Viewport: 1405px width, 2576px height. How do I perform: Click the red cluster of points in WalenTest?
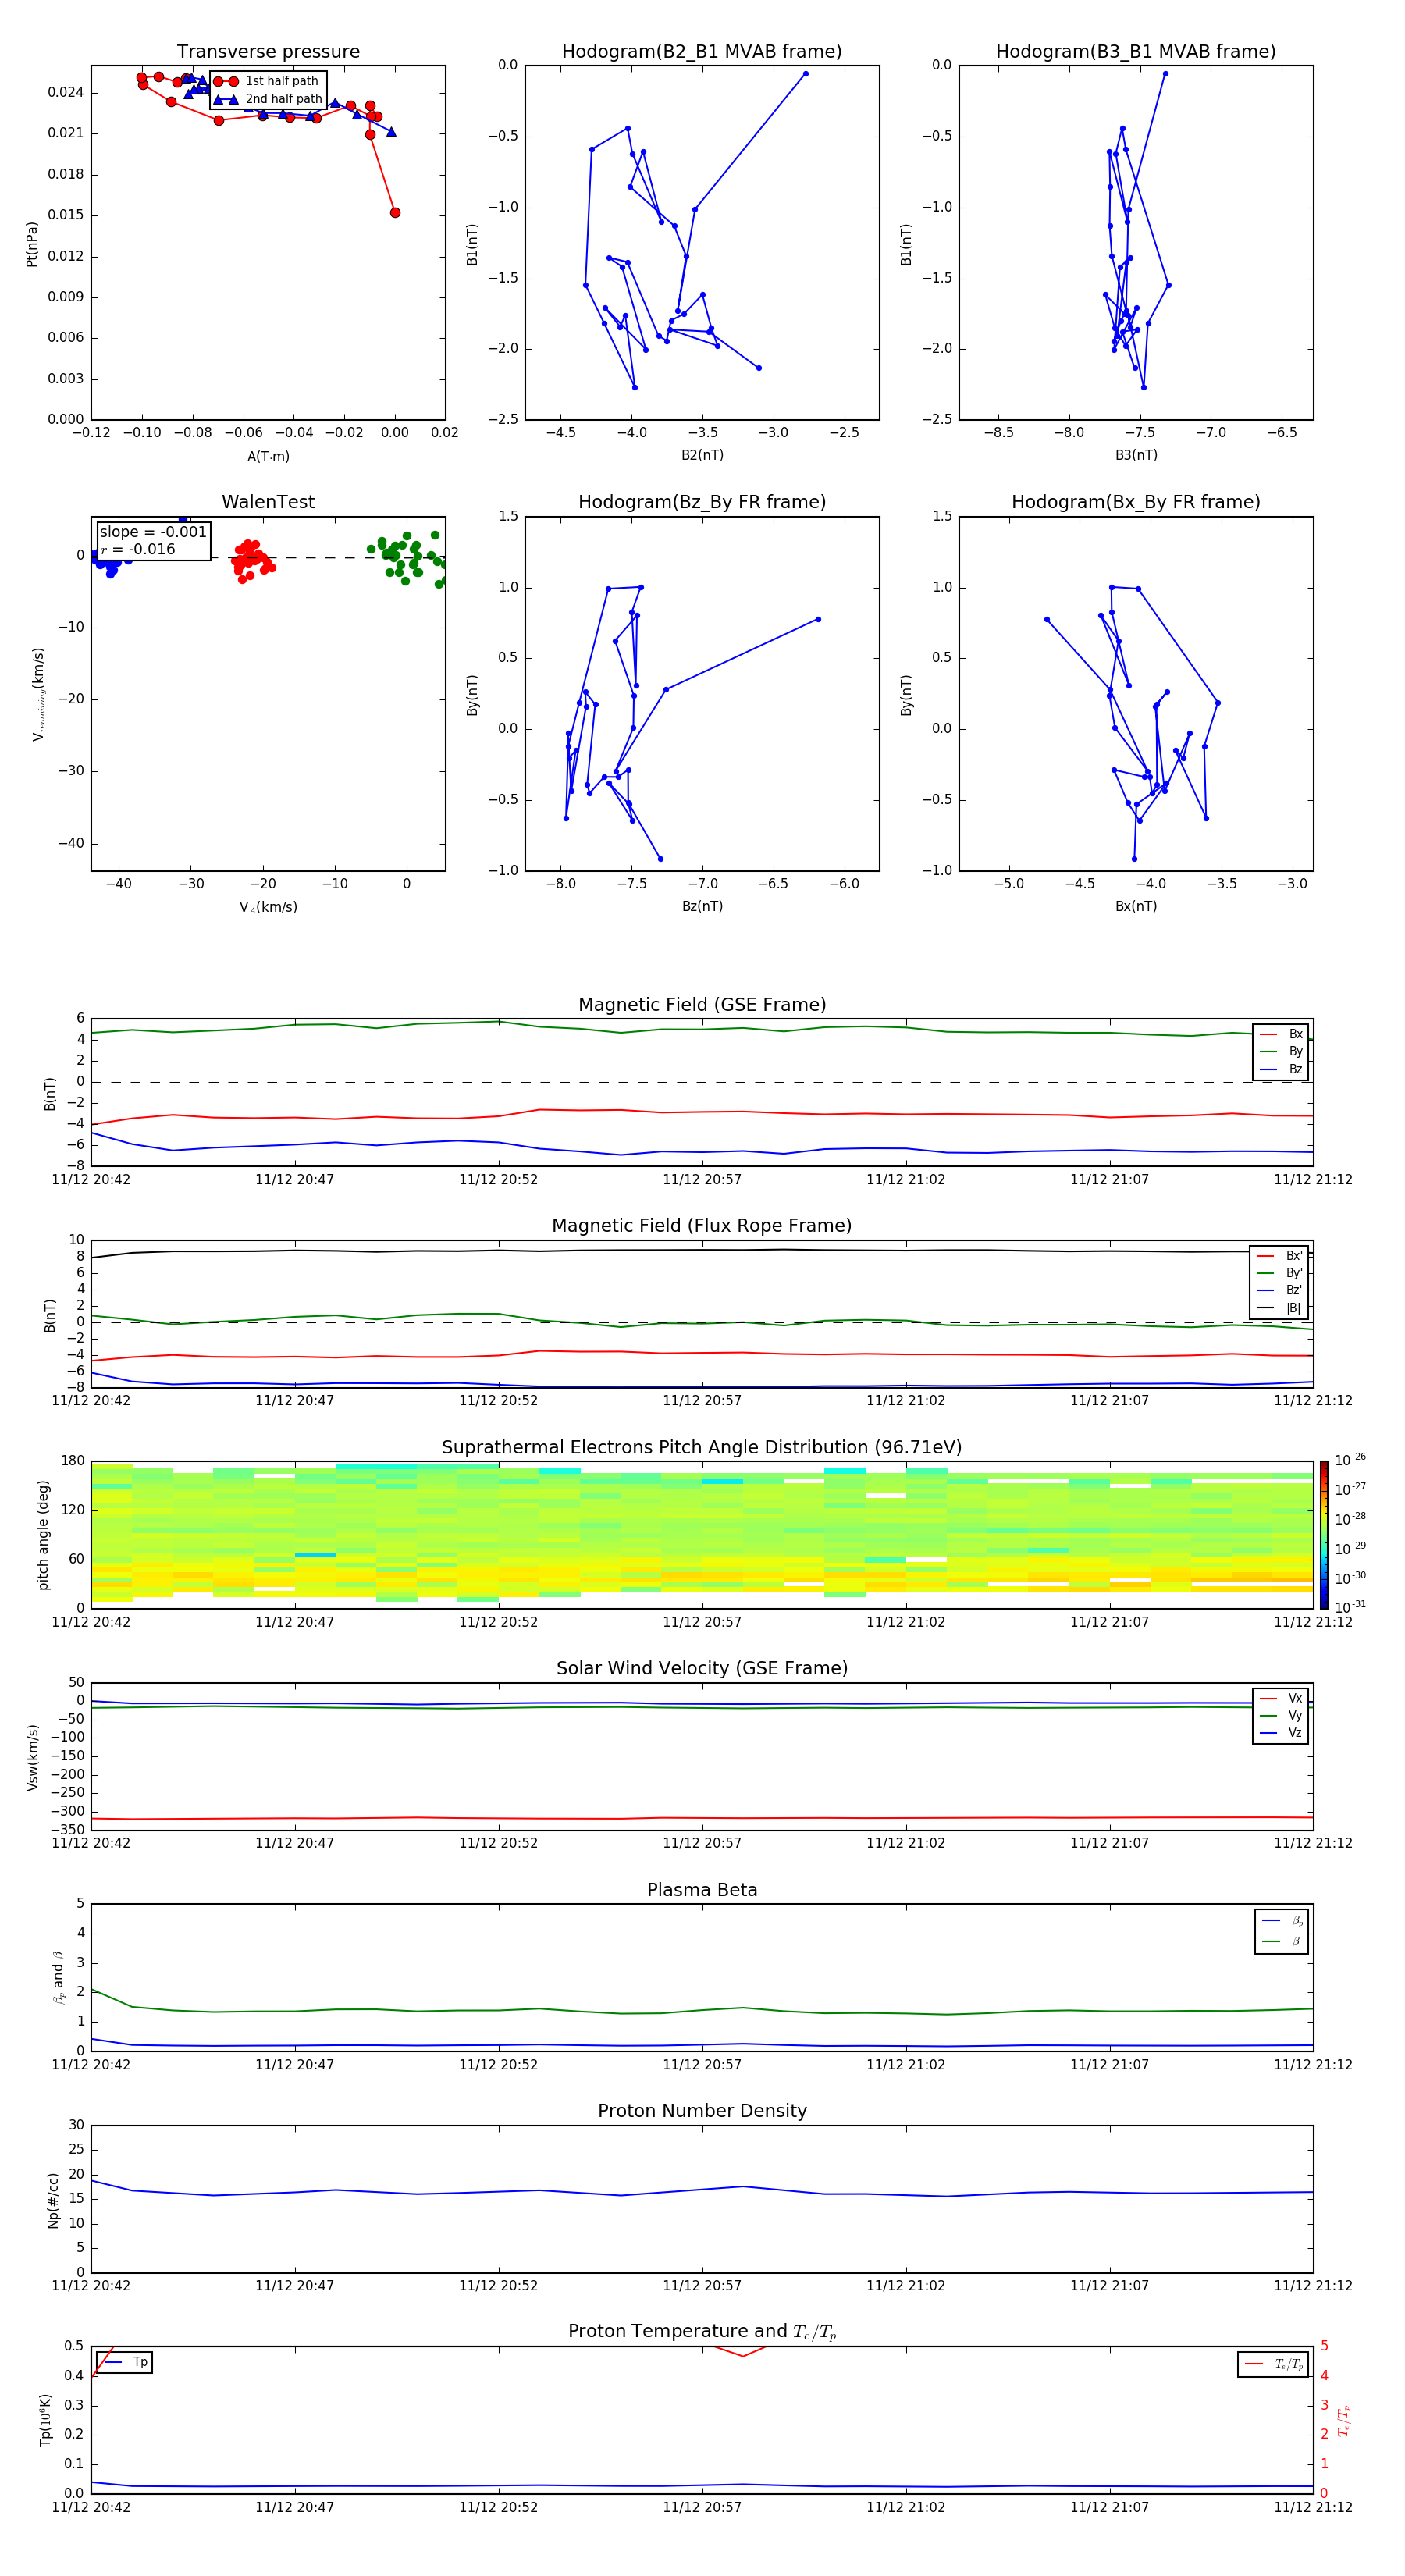(253, 560)
